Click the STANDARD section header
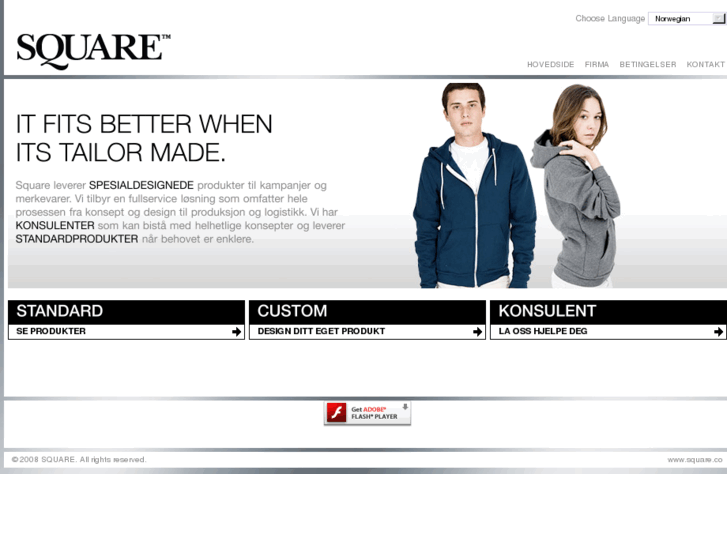 point(126,311)
